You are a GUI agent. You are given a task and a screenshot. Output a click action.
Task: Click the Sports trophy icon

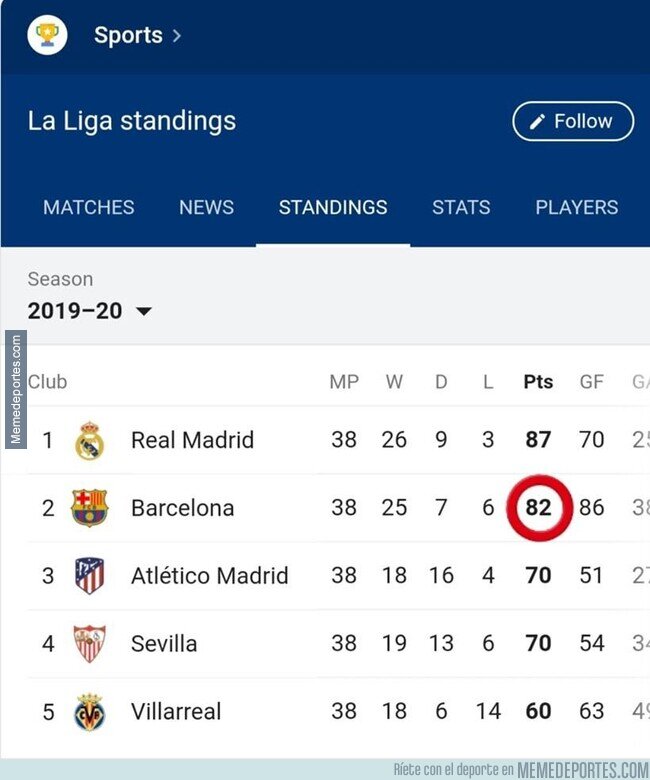click(47, 36)
